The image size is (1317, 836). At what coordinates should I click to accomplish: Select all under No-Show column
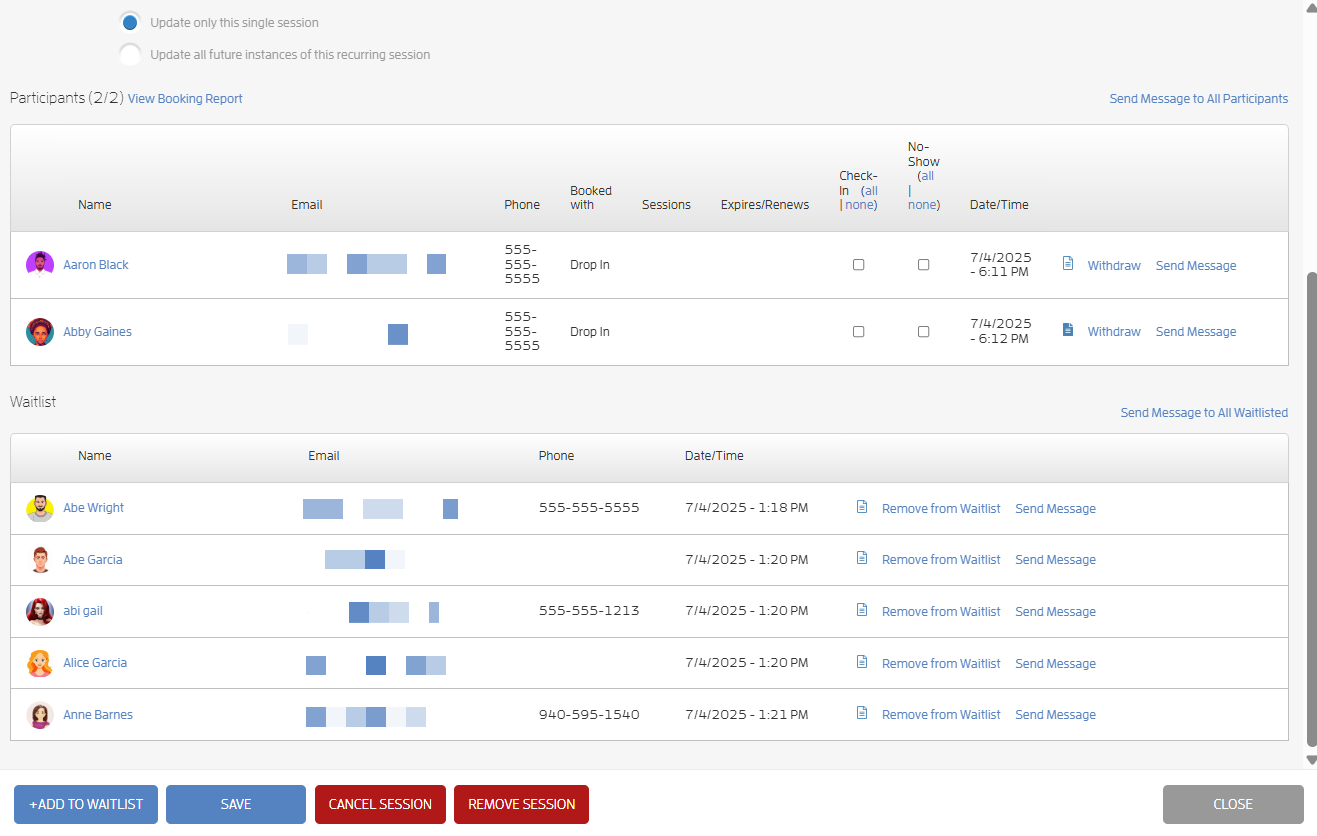(x=927, y=176)
